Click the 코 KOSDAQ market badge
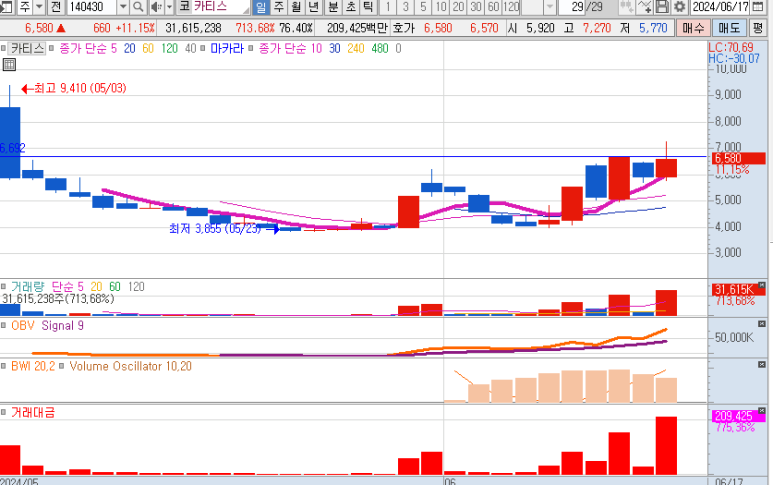 tap(184, 7)
